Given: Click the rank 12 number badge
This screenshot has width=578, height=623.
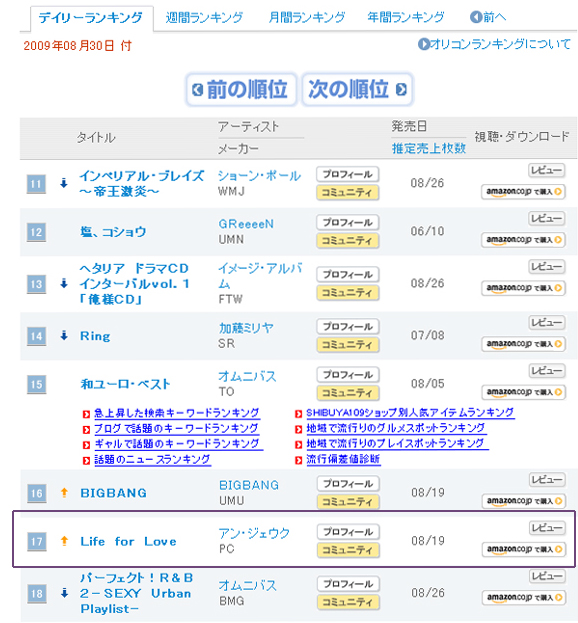Looking at the screenshot, I should point(36,232).
